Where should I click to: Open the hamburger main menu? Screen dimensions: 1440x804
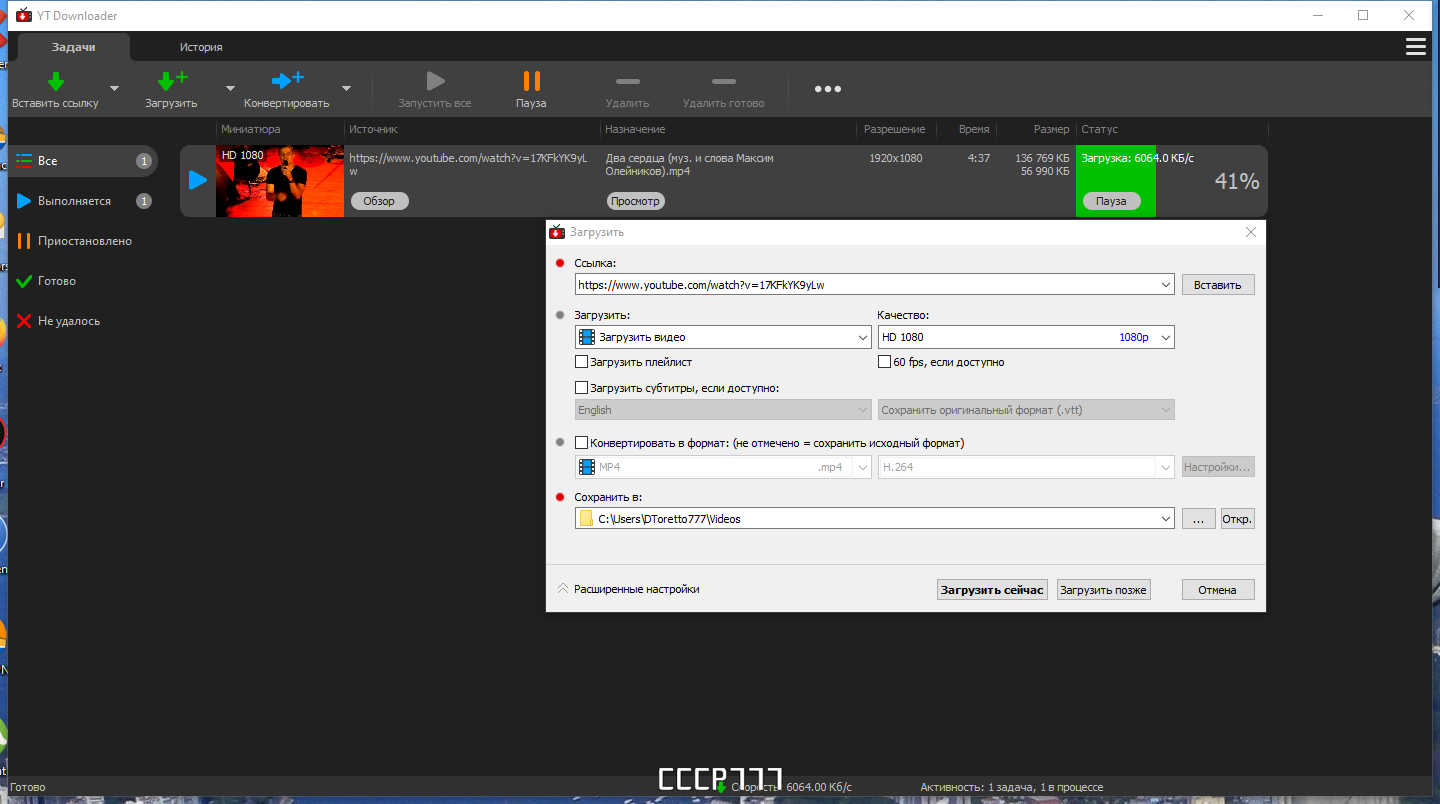[x=1415, y=47]
